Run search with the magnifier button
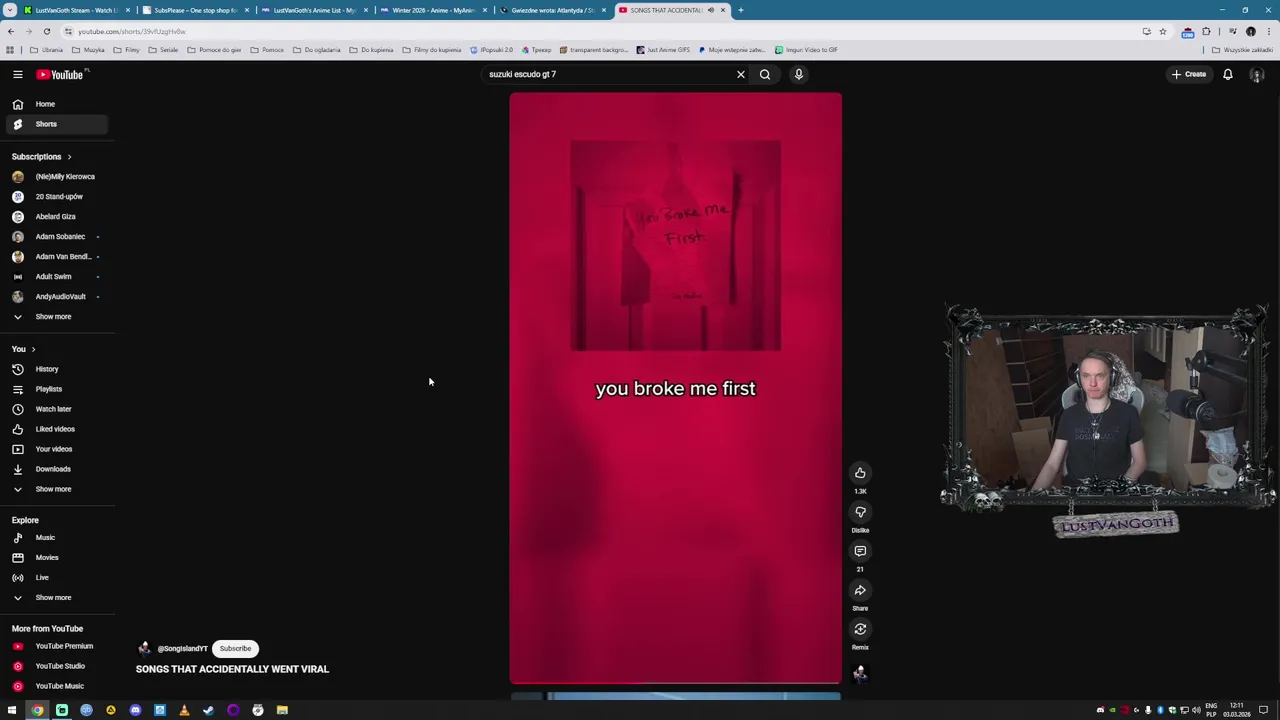This screenshot has height=720, width=1280. pyautogui.click(x=765, y=74)
